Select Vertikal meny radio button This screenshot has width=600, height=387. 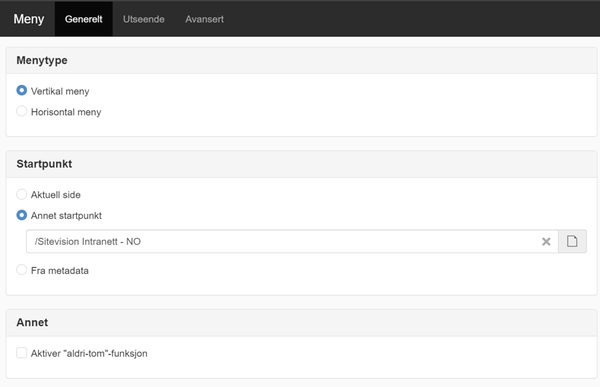22,91
